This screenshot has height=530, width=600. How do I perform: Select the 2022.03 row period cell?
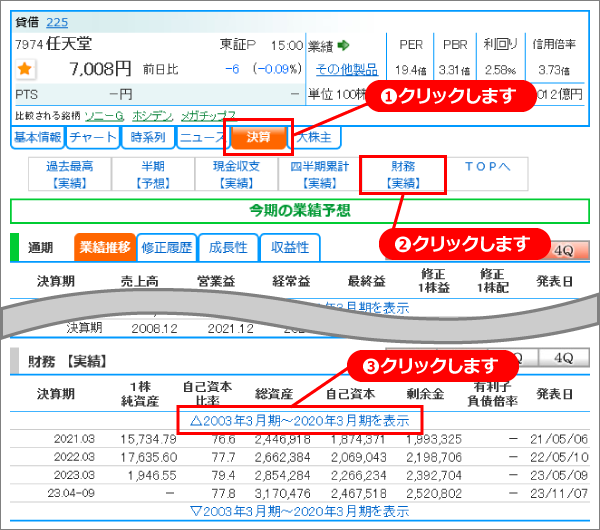(74, 457)
